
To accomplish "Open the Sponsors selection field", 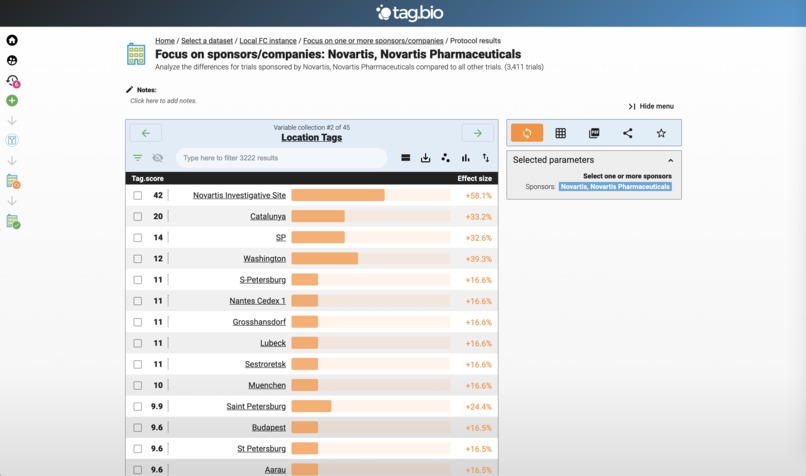I will pos(615,187).
